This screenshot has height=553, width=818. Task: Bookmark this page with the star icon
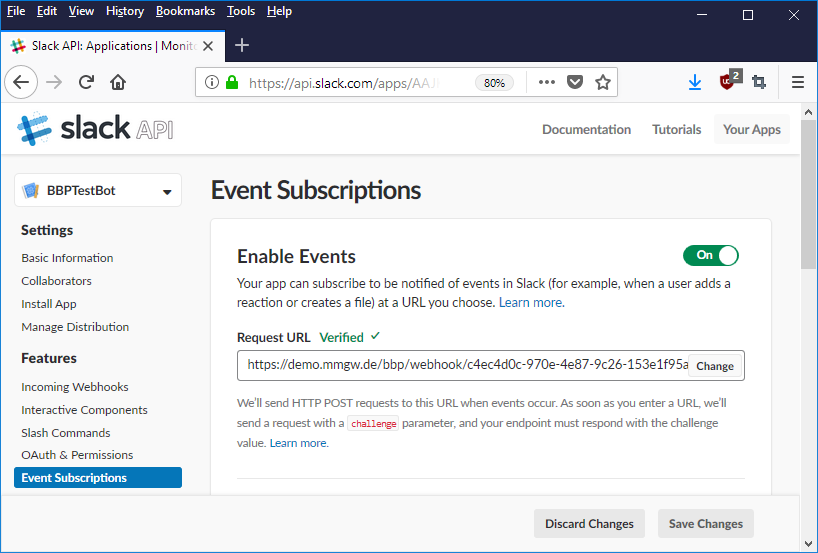(x=603, y=82)
